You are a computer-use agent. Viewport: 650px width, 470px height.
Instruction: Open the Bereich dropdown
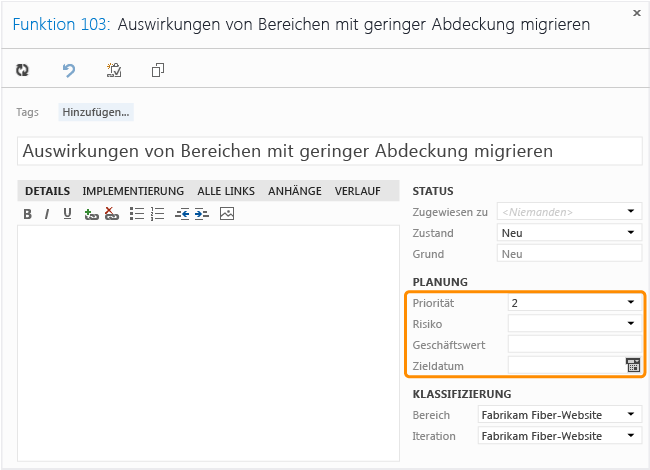click(631, 414)
